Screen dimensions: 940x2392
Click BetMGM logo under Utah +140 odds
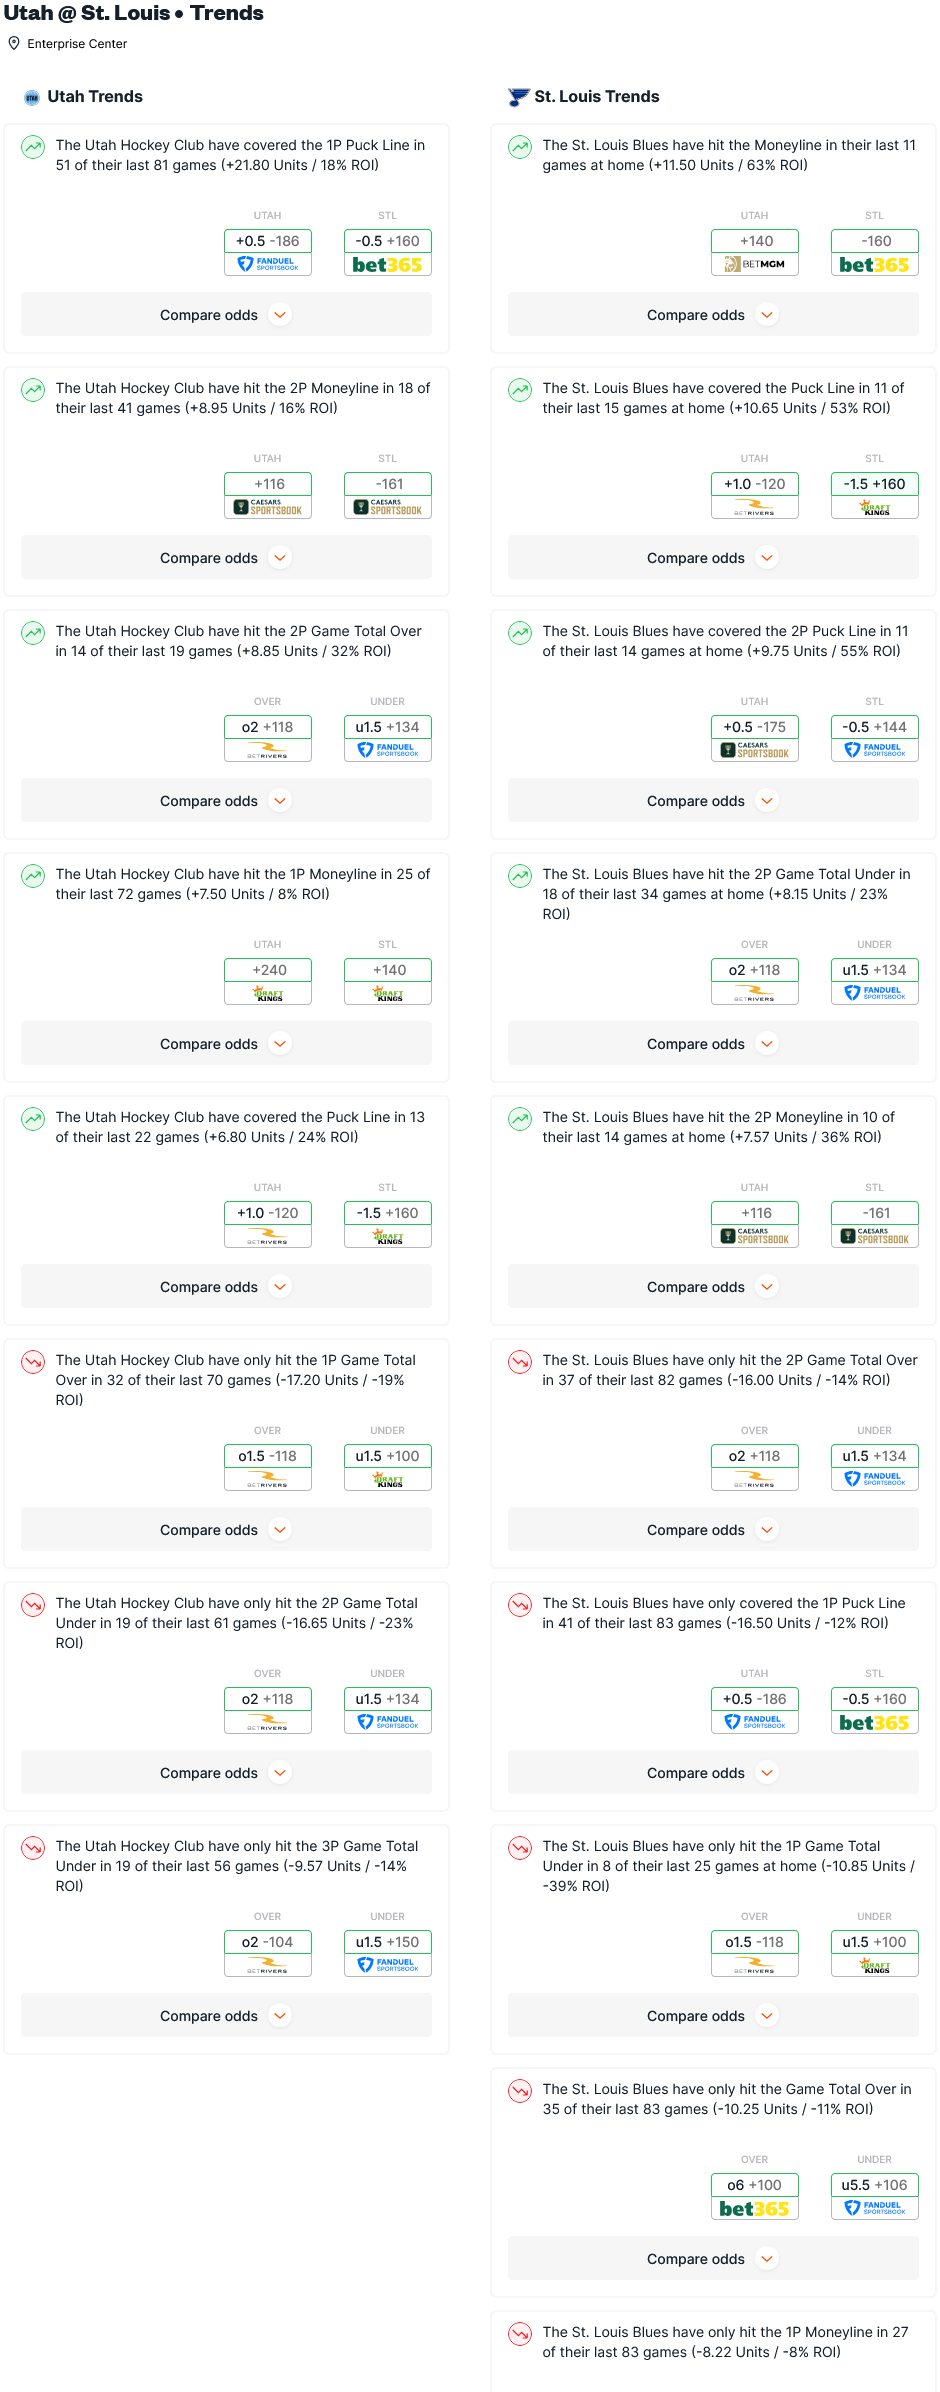point(754,265)
